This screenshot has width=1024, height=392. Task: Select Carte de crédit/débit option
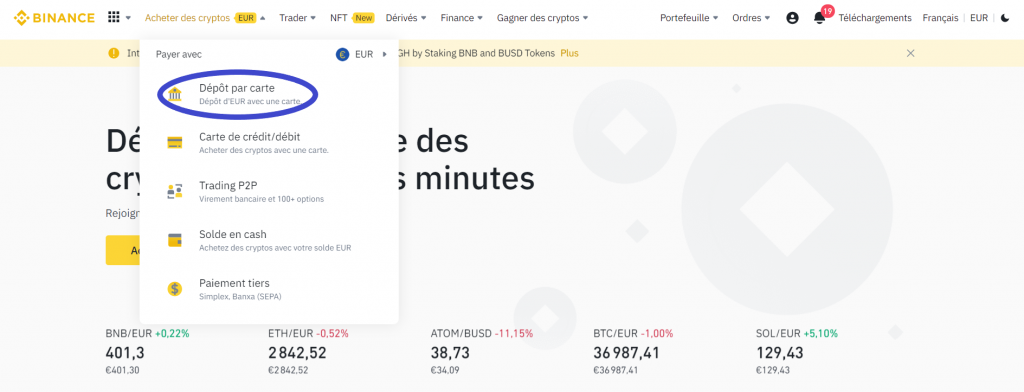click(268, 142)
